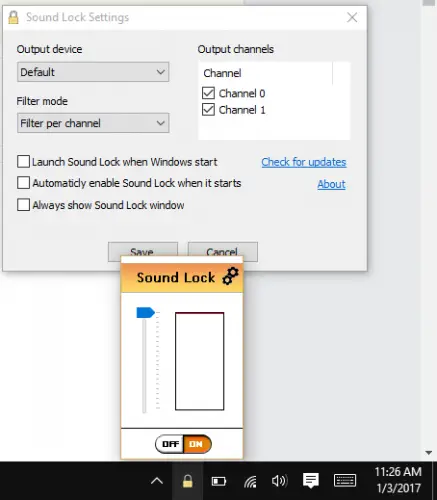The height and width of the screenshot is (500, 437).
Task: Open the battery status tray icon
Action: pyautogui.click(x=219, y=481)
